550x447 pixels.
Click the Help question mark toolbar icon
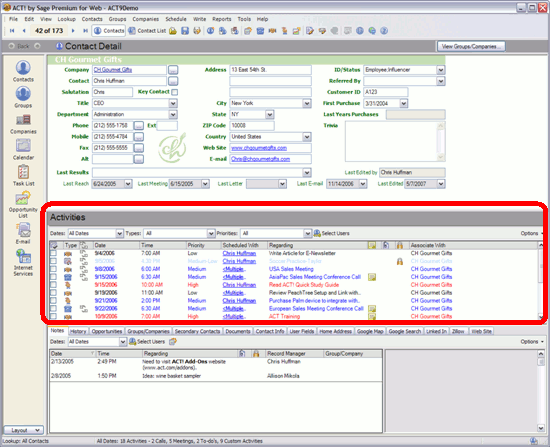[x=384, y=31]
